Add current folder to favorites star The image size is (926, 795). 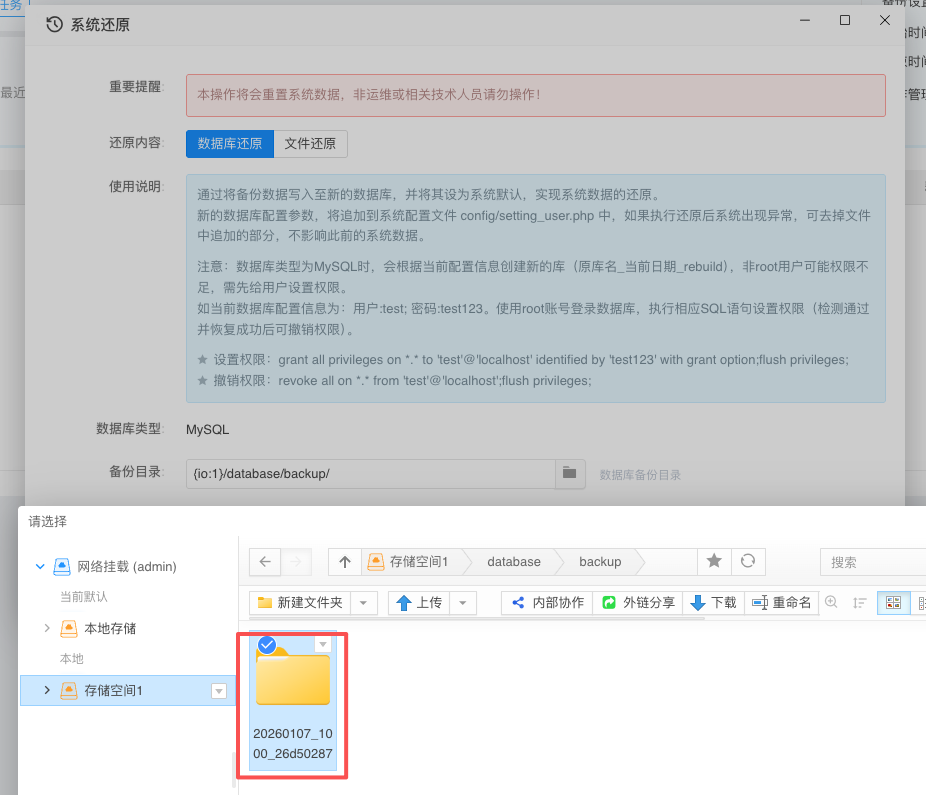pyautogui.click(x=714, y=562)
